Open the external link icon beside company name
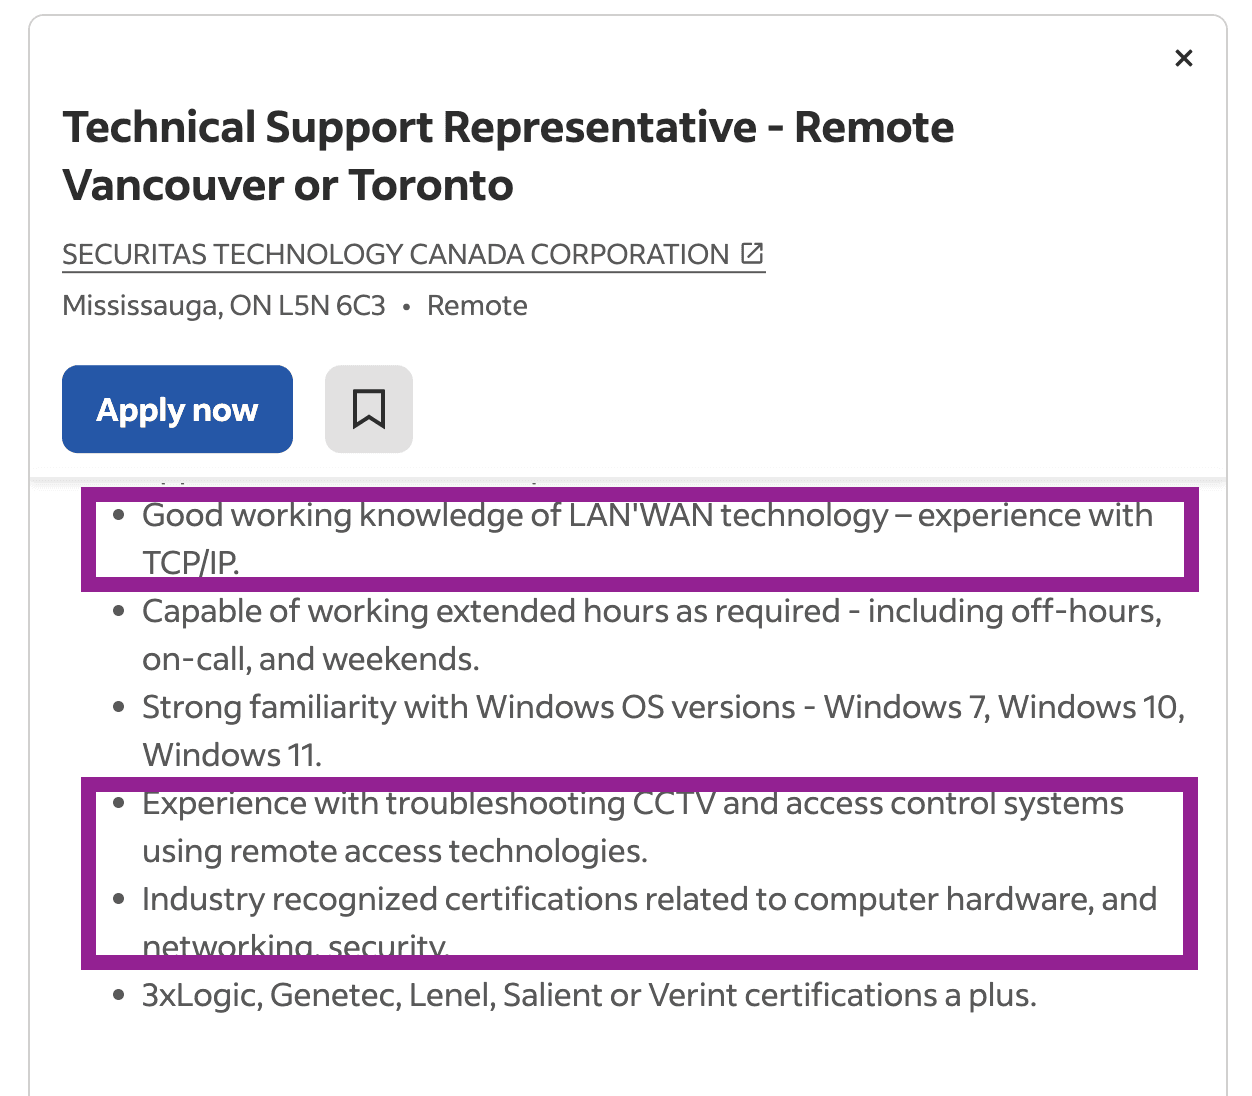The height and width of the screenshot is (1096, 1252). [752, 252]
